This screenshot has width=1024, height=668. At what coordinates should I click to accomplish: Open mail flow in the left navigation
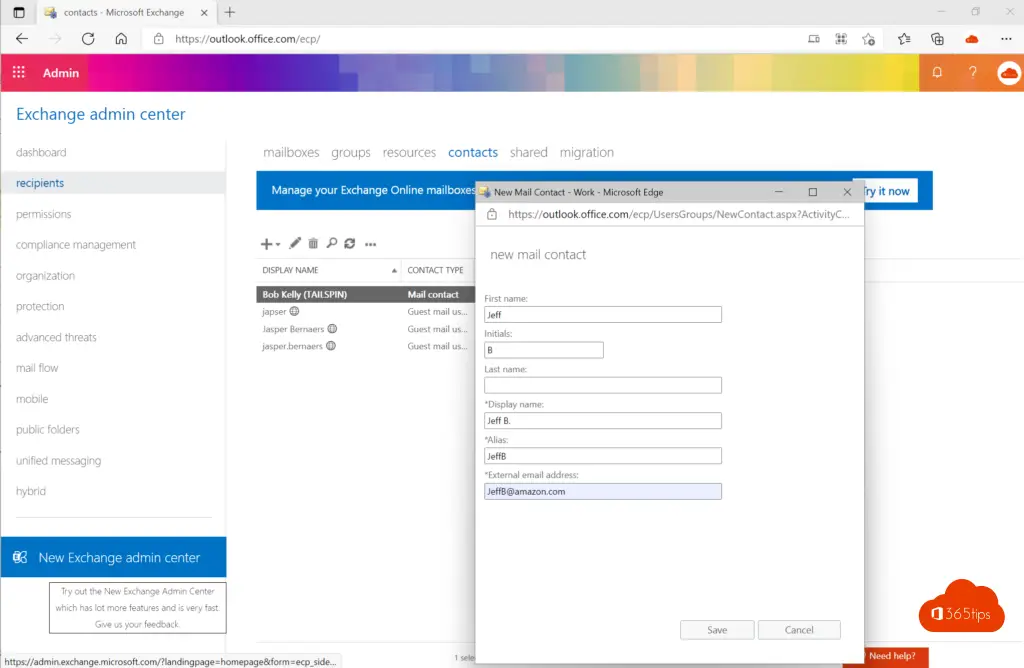[x=37, y=368]
